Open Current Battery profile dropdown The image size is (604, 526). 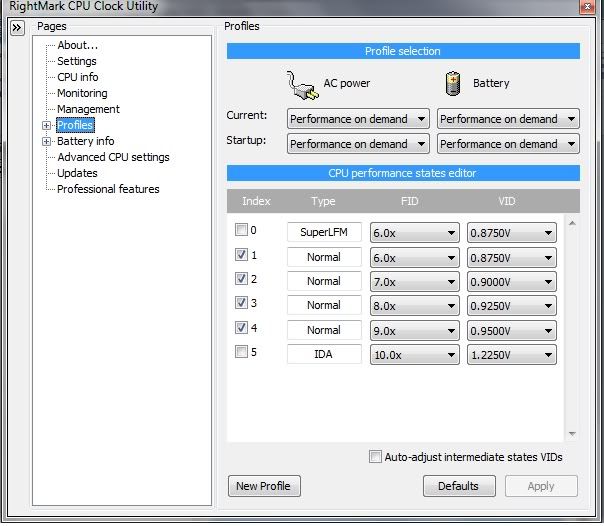(x=508, y=119)
